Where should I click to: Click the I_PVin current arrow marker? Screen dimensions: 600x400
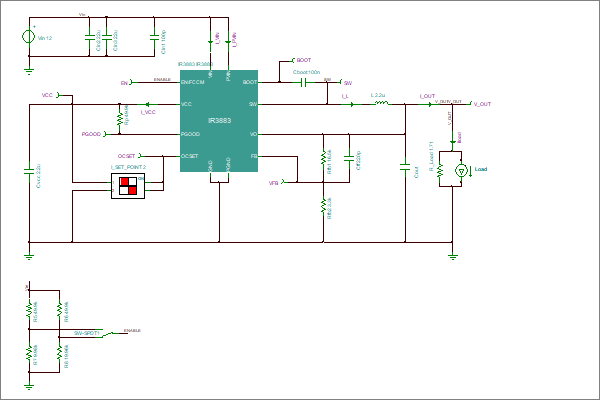point(228,42)
